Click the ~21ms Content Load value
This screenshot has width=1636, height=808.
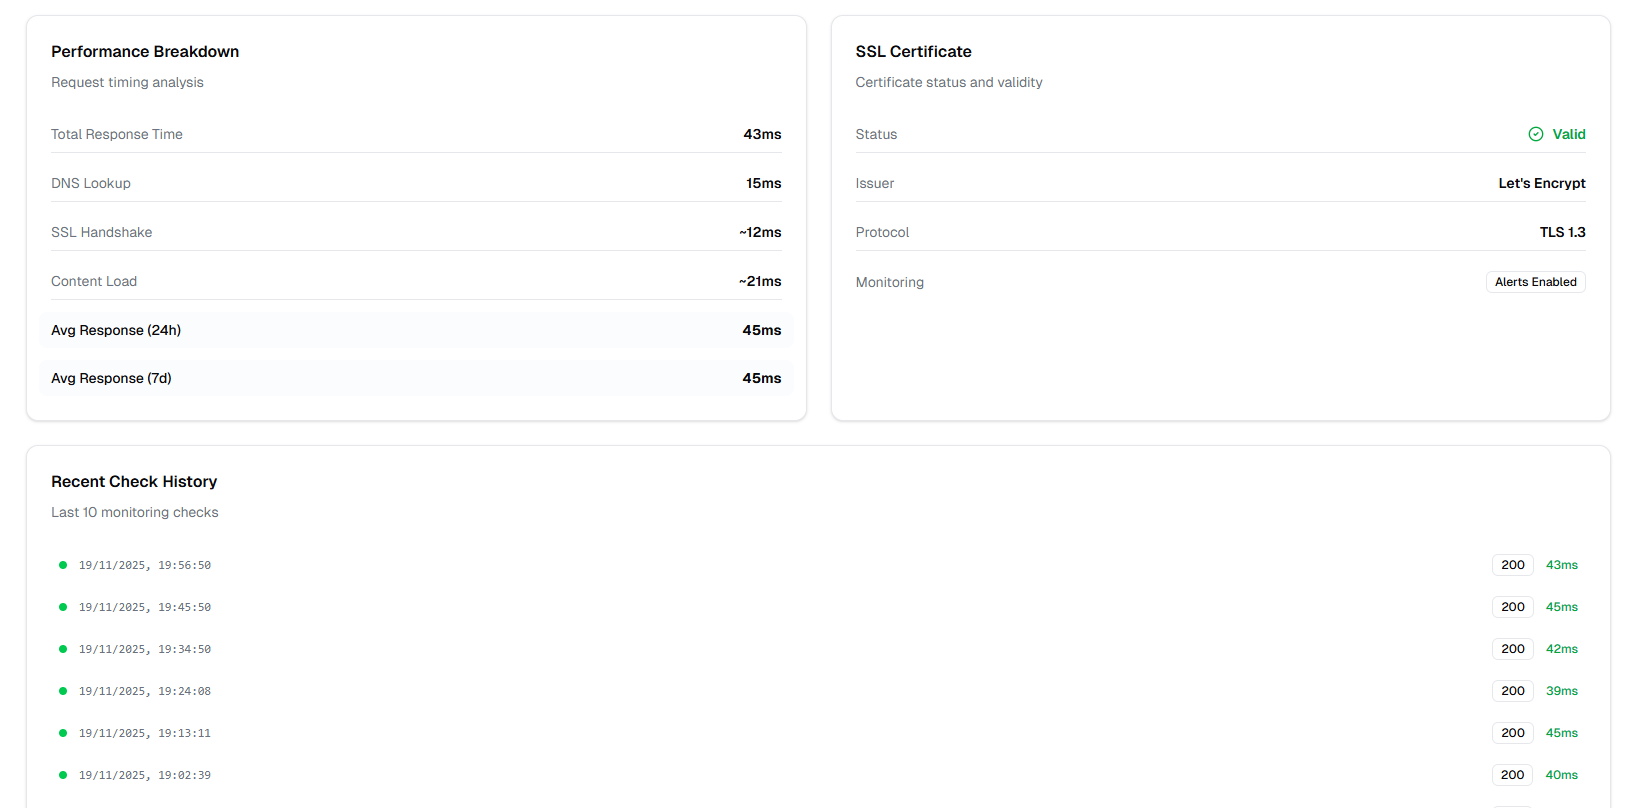[760, 281]
